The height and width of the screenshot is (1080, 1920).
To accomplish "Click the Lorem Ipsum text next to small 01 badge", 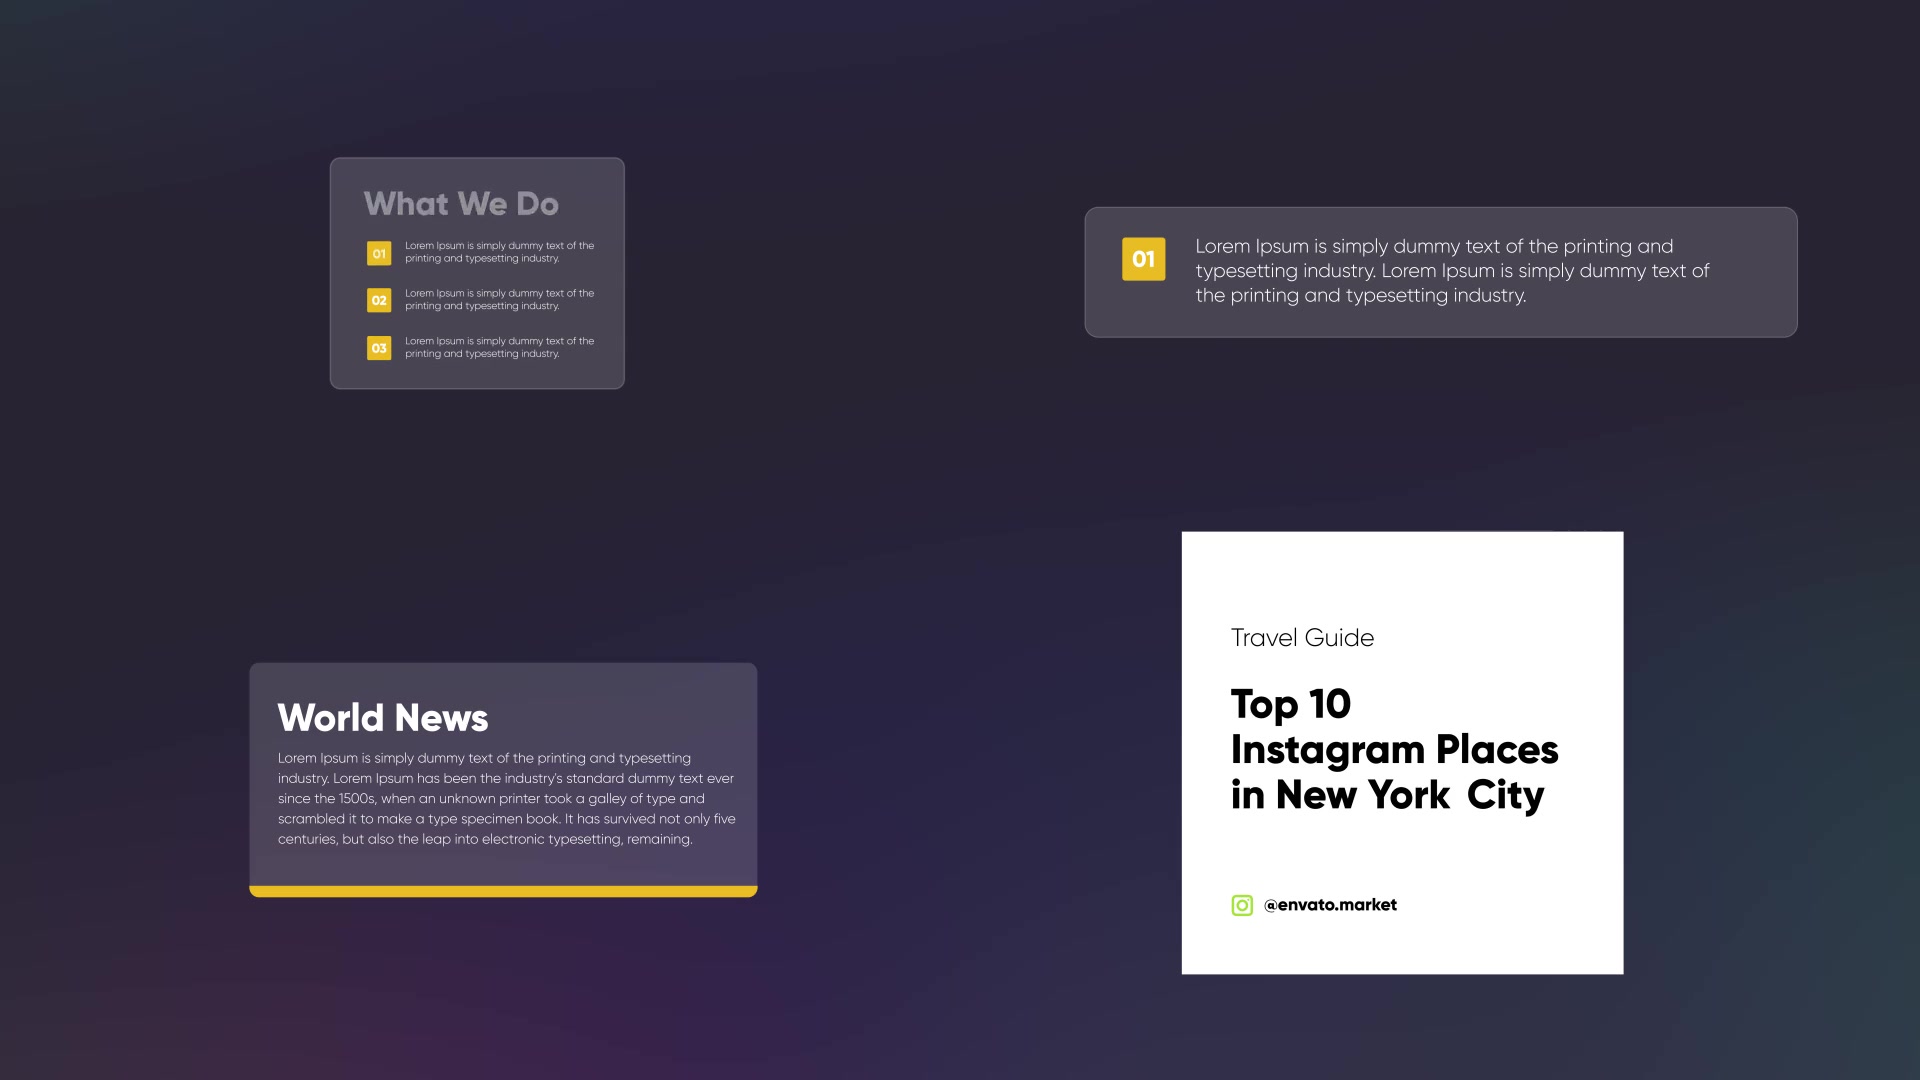I will [x=499, y=252].
